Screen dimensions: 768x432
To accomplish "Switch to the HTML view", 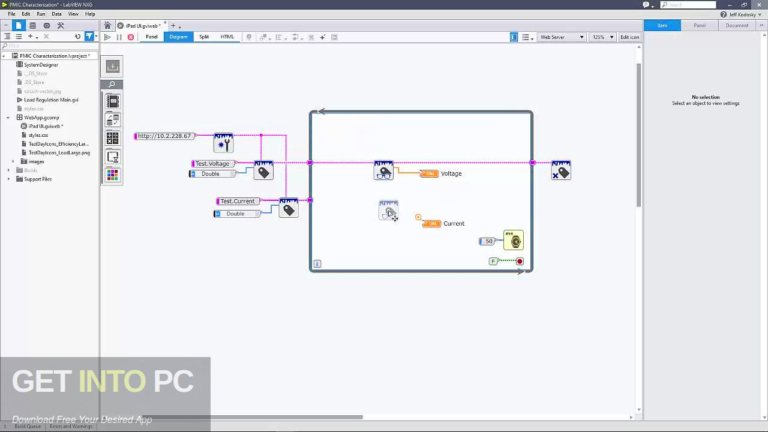I will (227, 37).
